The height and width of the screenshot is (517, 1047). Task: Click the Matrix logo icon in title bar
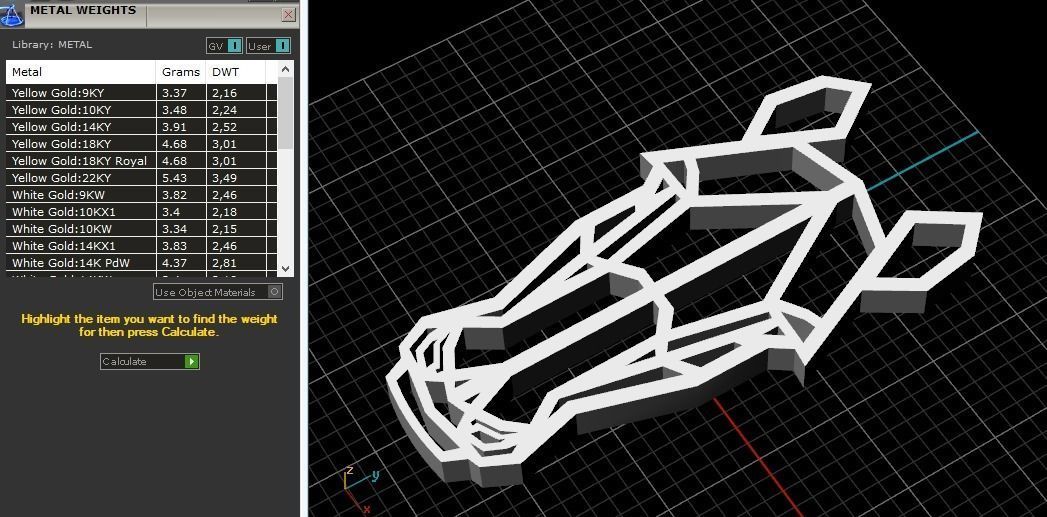coord(11,13)
